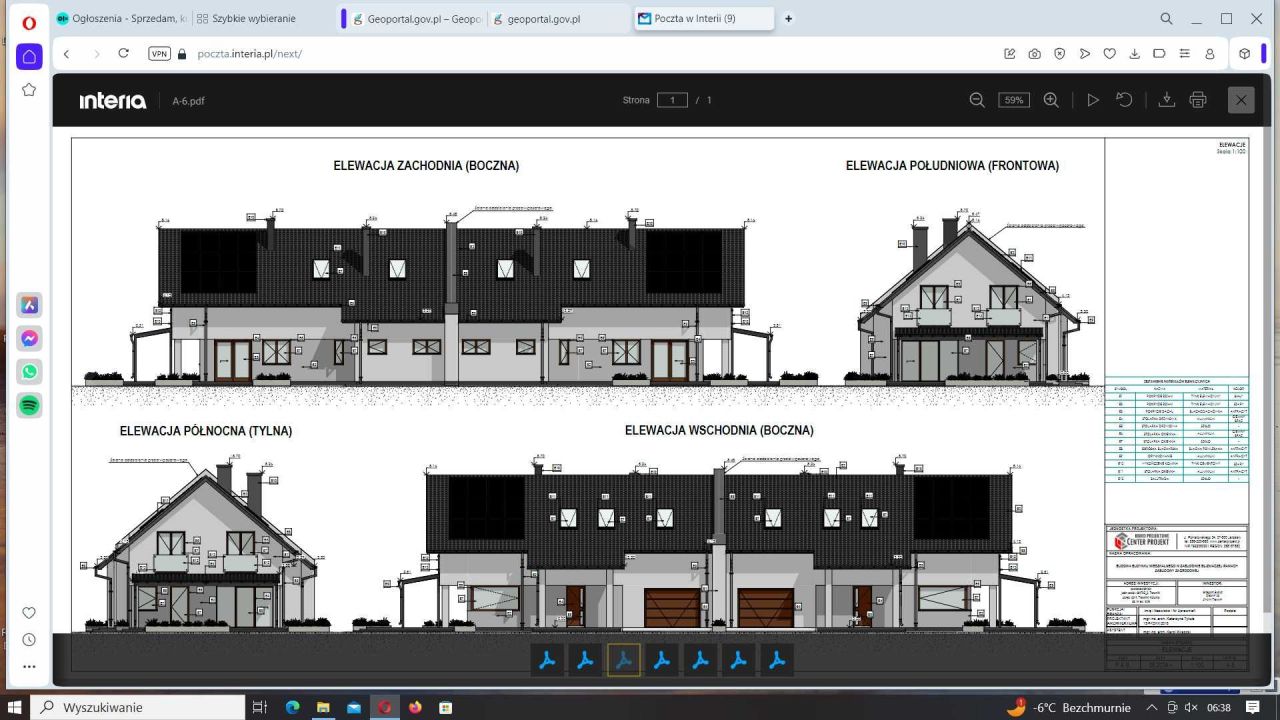Start the PDF slideshow play button
The image size is (1280, 720).
tap(1093, 100)
